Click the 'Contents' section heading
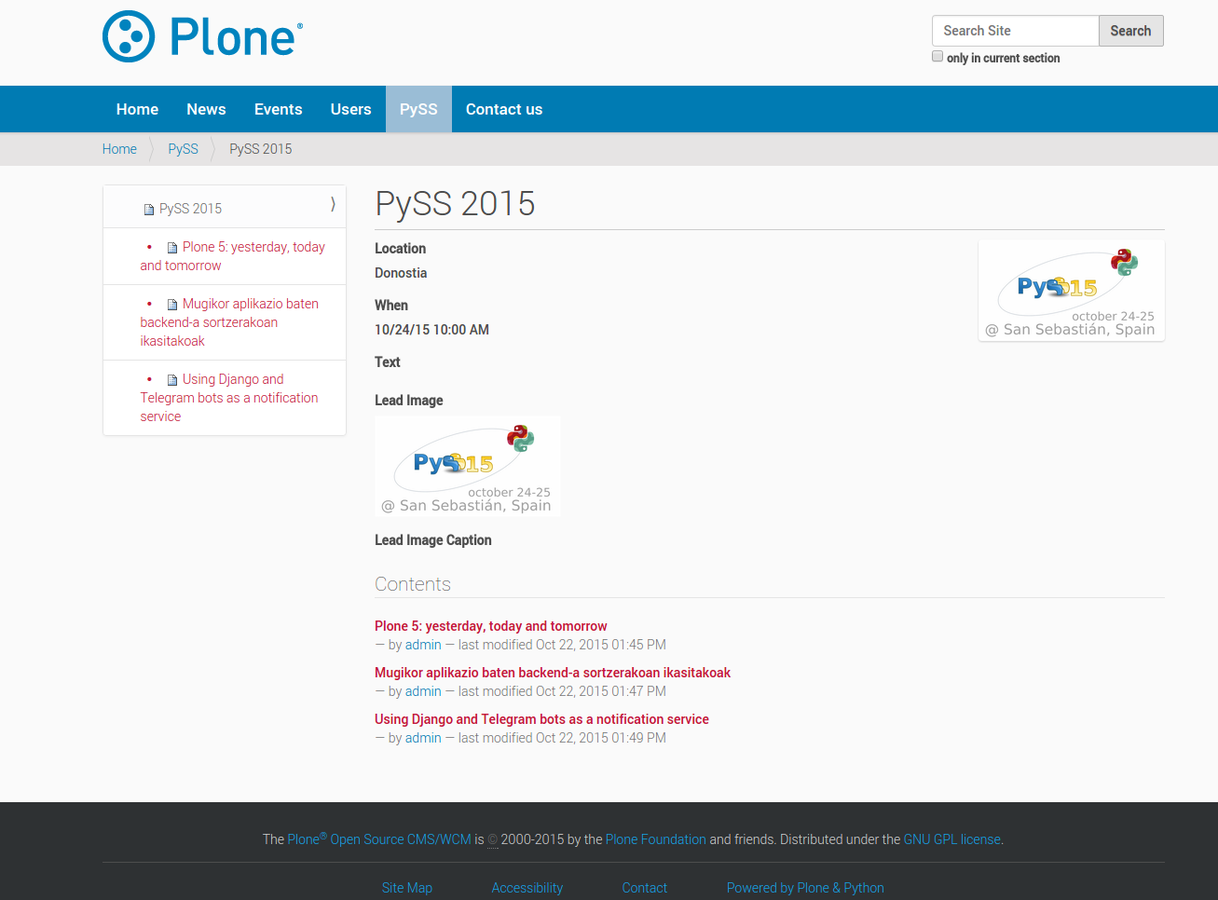The width and height of the screenshot is (1218, 900). [413, 584]
